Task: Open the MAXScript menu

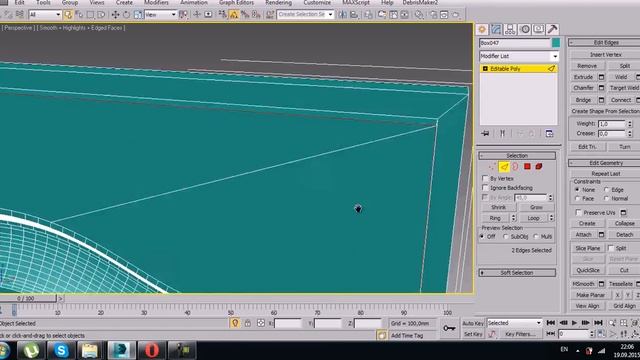Action: (356, 2)
